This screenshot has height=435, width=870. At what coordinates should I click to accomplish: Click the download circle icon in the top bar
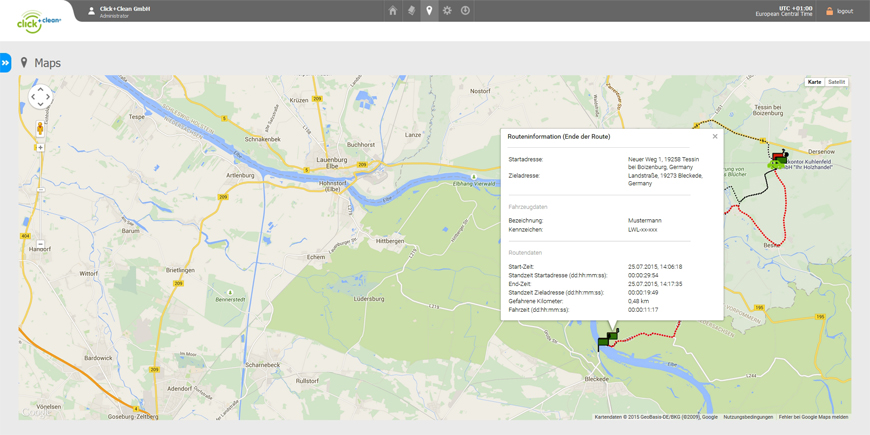click(466, 11)
